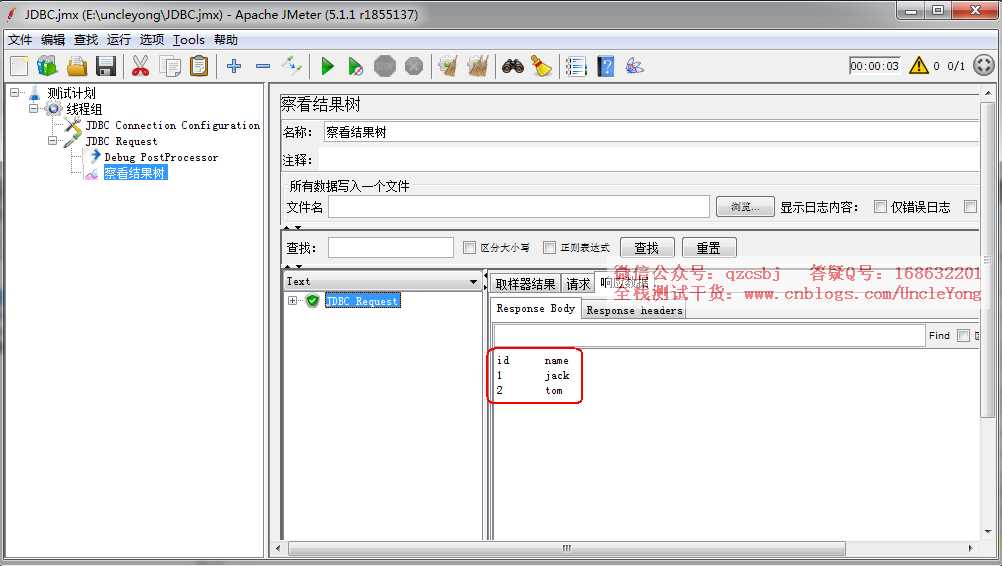This screenshot has width=1002, height=566.
Task: Click the 名称 input field
Action: tap(651, 132)
